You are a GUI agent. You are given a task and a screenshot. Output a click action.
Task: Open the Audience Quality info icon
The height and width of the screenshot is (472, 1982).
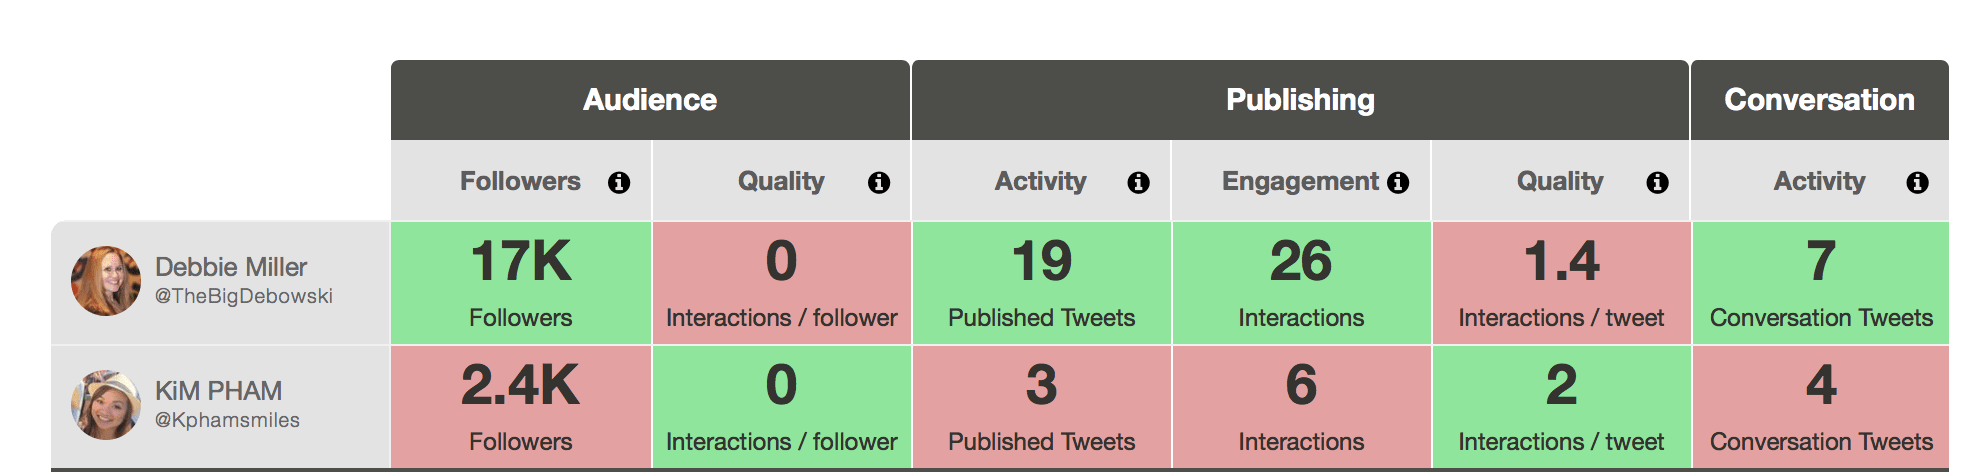pyautogui.click(x=879, y=182)
